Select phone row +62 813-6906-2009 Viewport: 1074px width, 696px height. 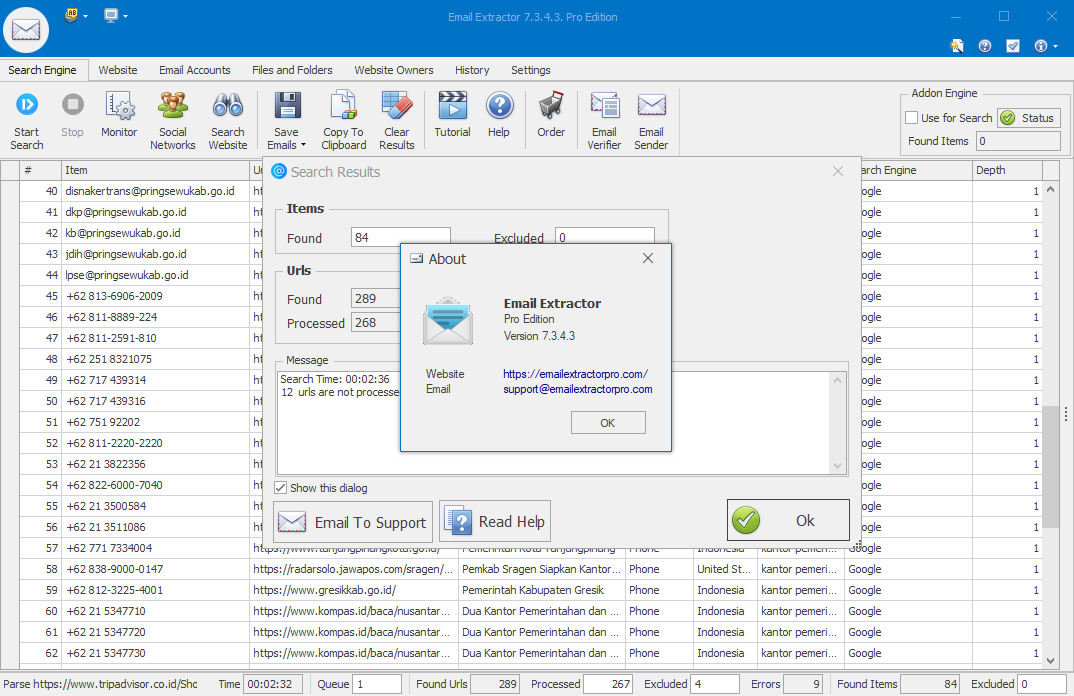pos(114,296)
